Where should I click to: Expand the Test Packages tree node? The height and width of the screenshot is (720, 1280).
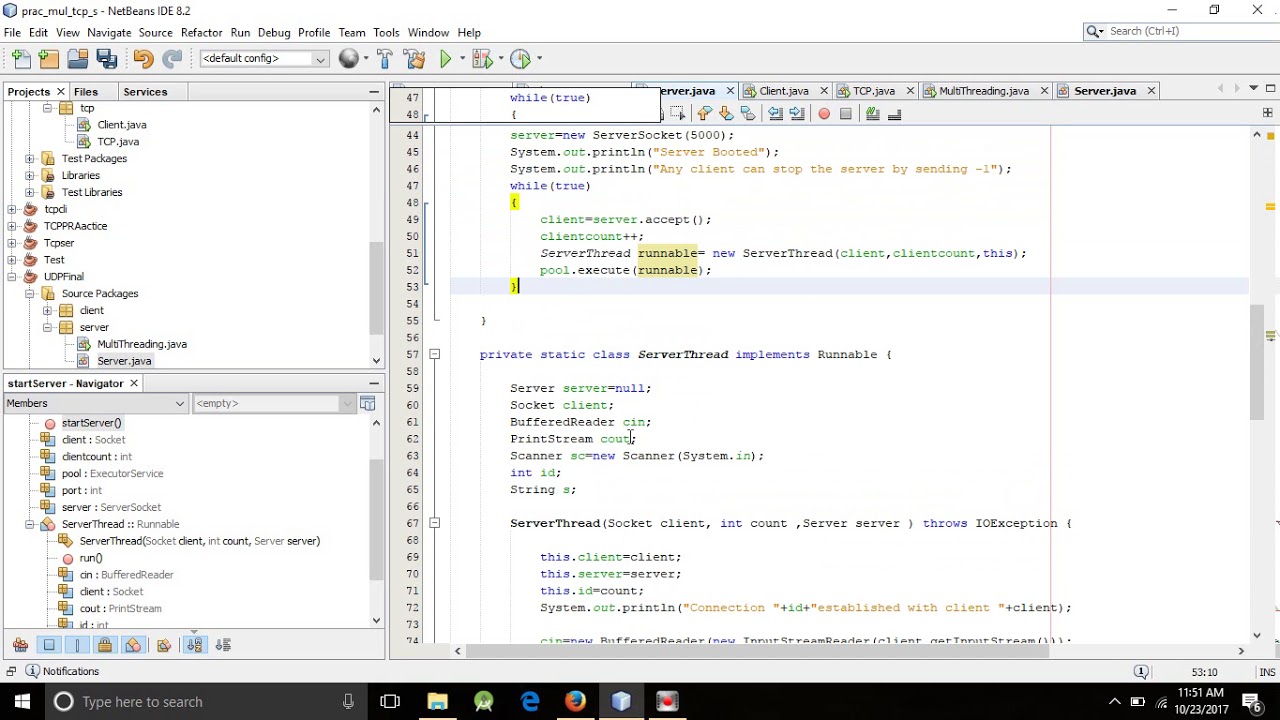pos(30,159)
